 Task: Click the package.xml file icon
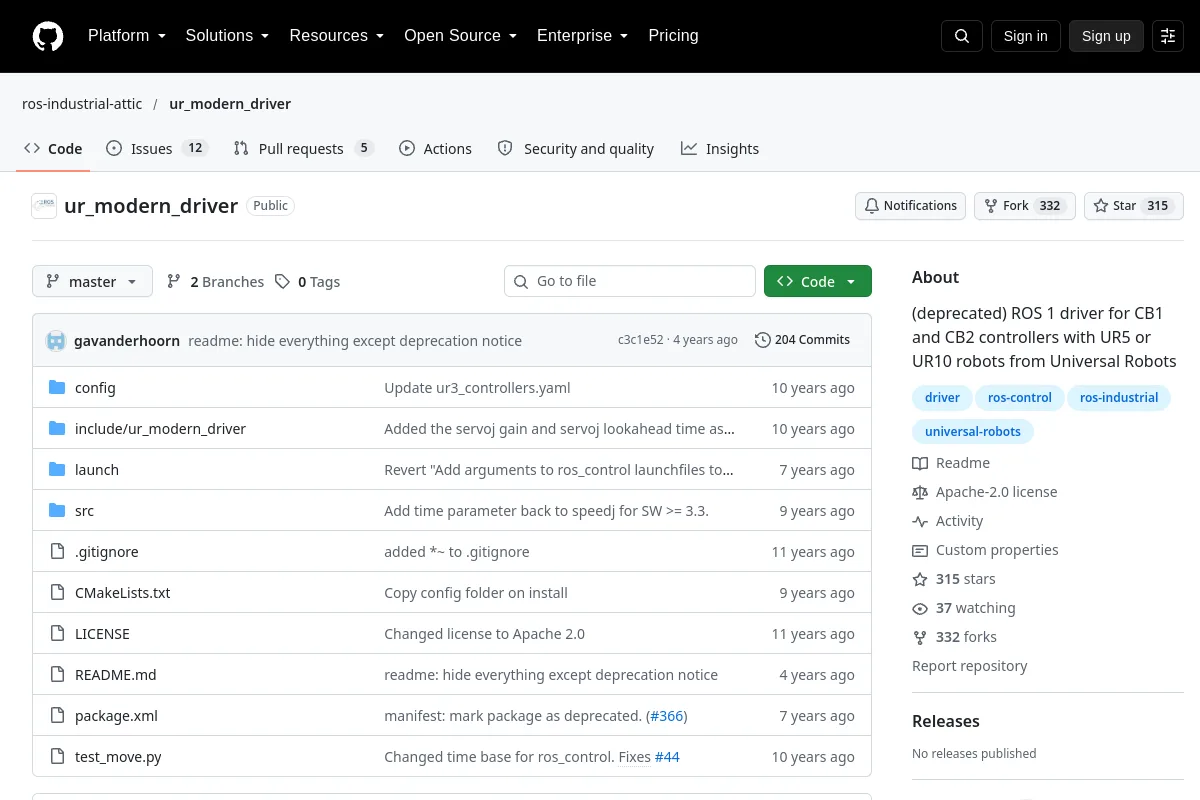pos(57,715)
